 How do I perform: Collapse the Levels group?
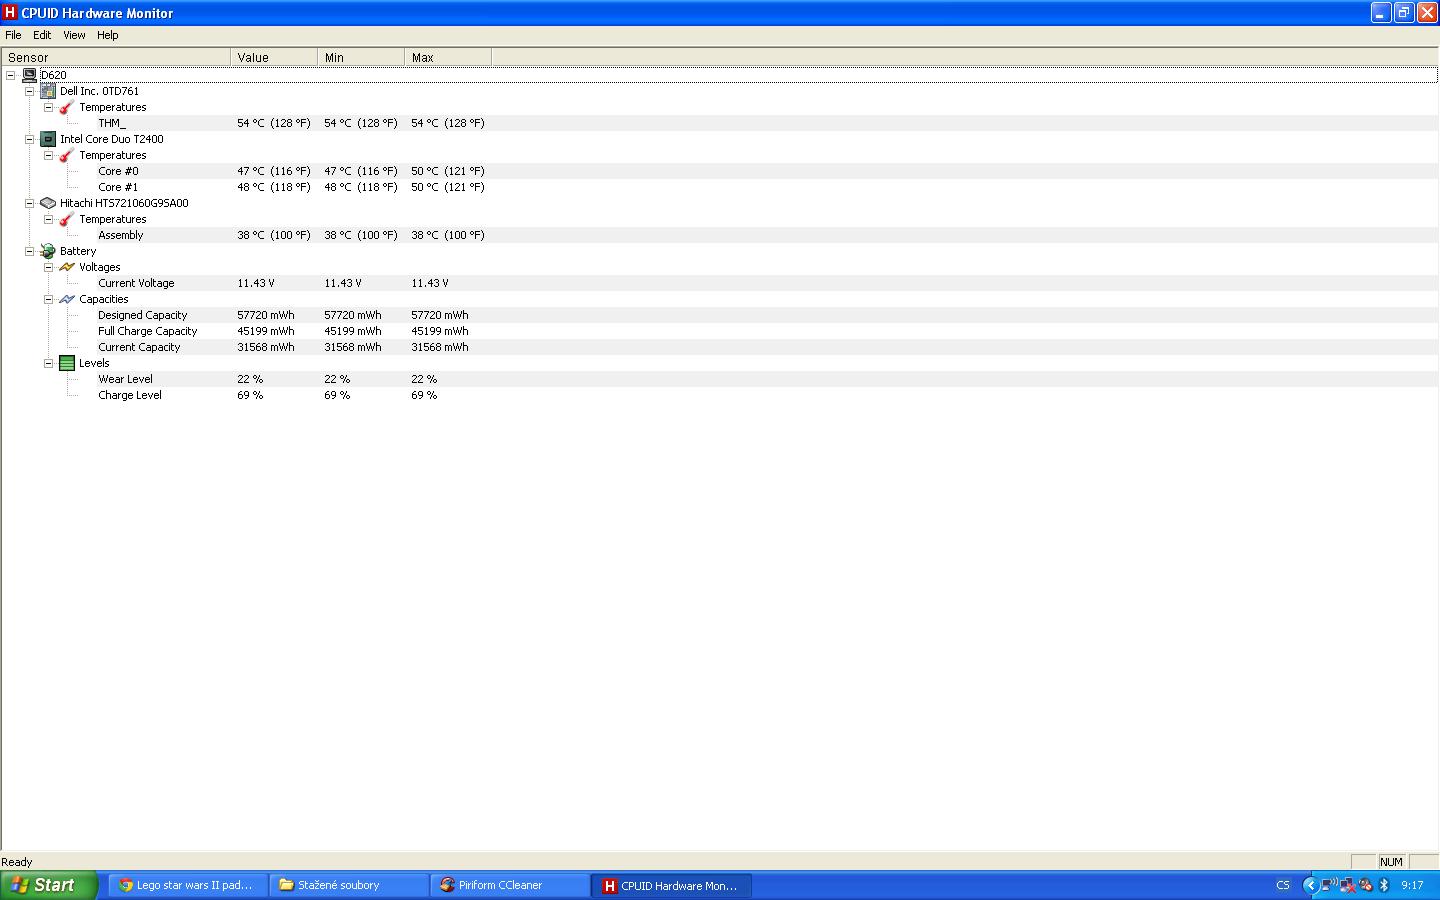(48, 363)
